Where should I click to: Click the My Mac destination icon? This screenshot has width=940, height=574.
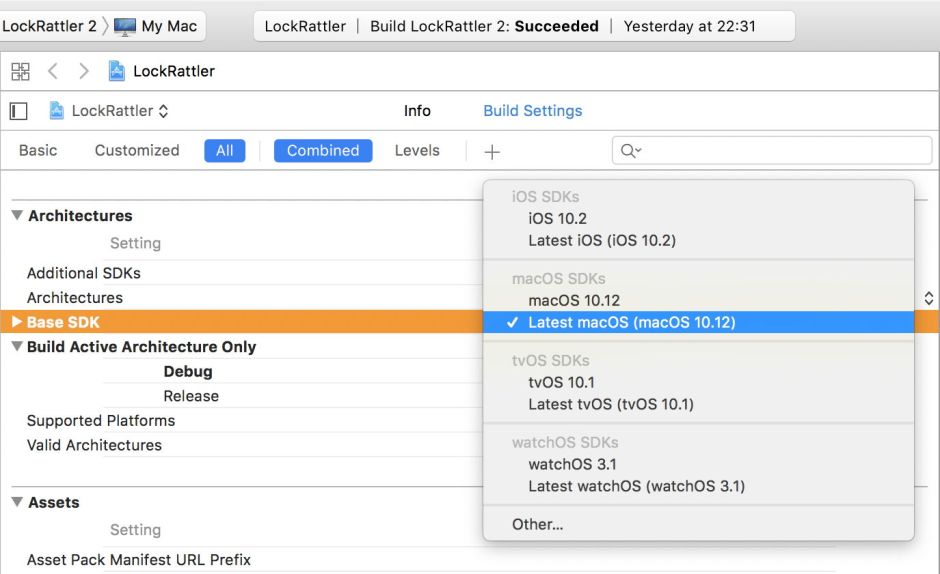coord(125,26)
